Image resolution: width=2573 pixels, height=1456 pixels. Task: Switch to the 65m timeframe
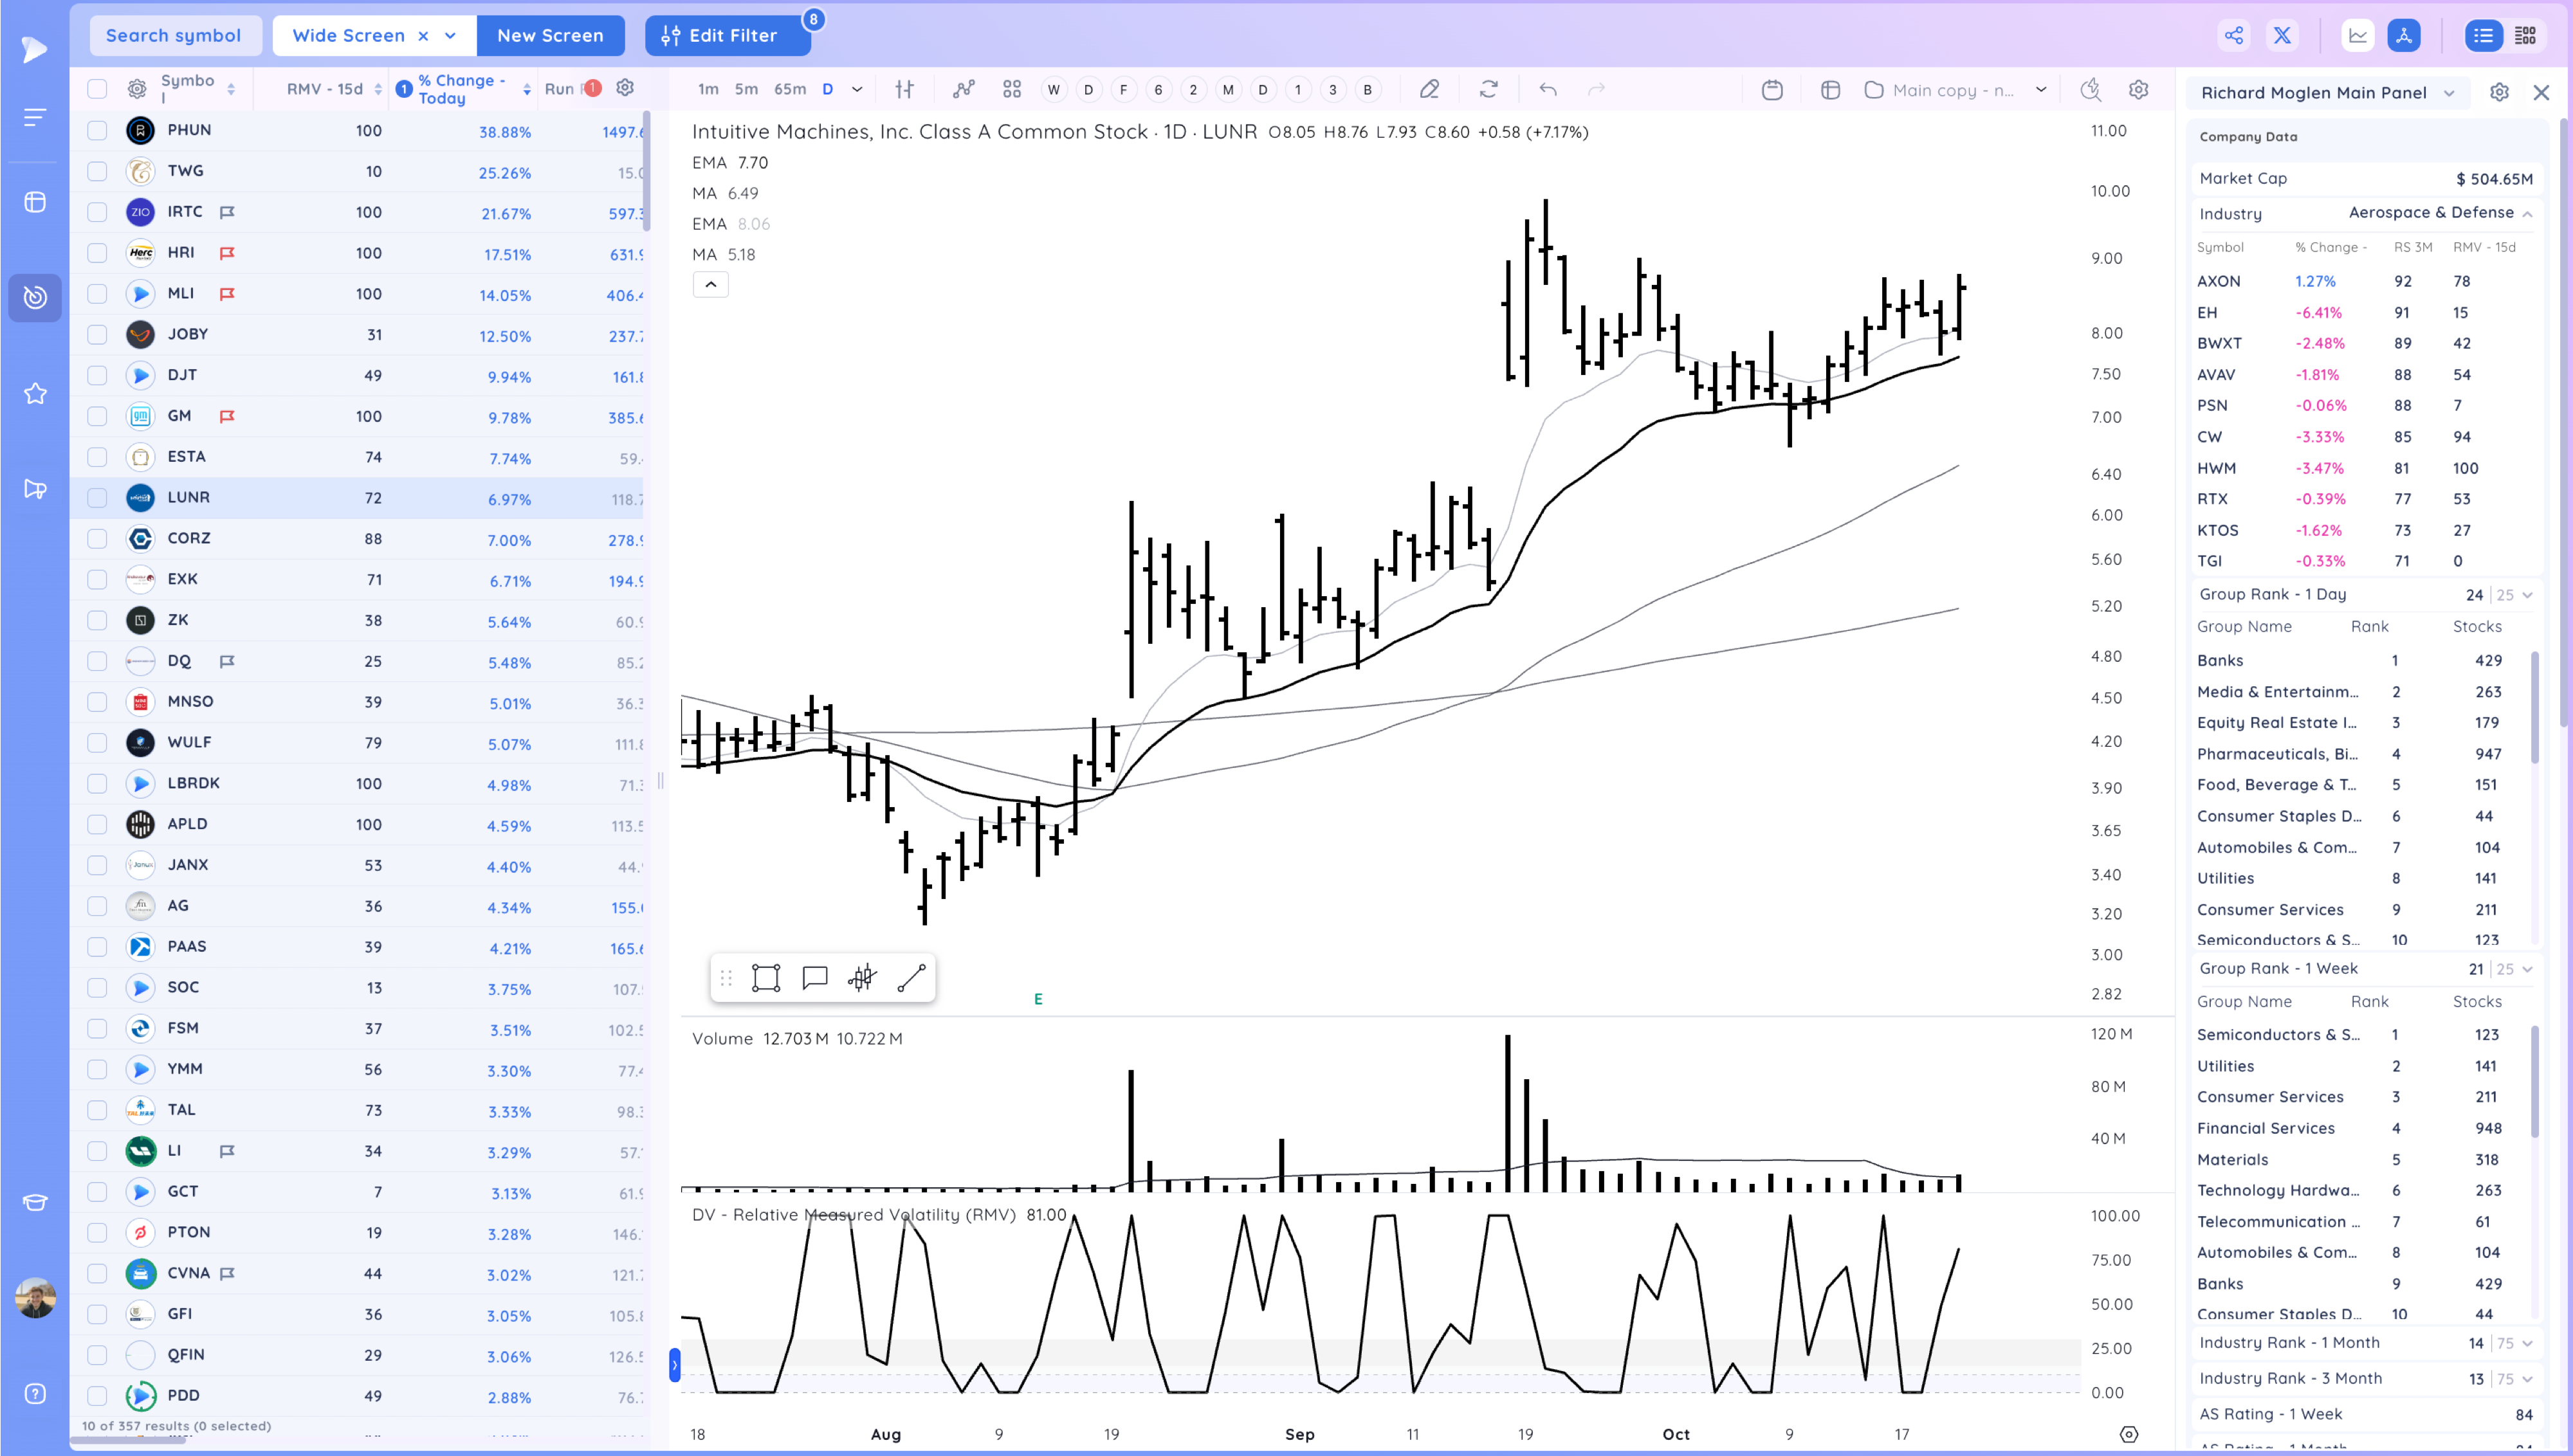[789, 89]
